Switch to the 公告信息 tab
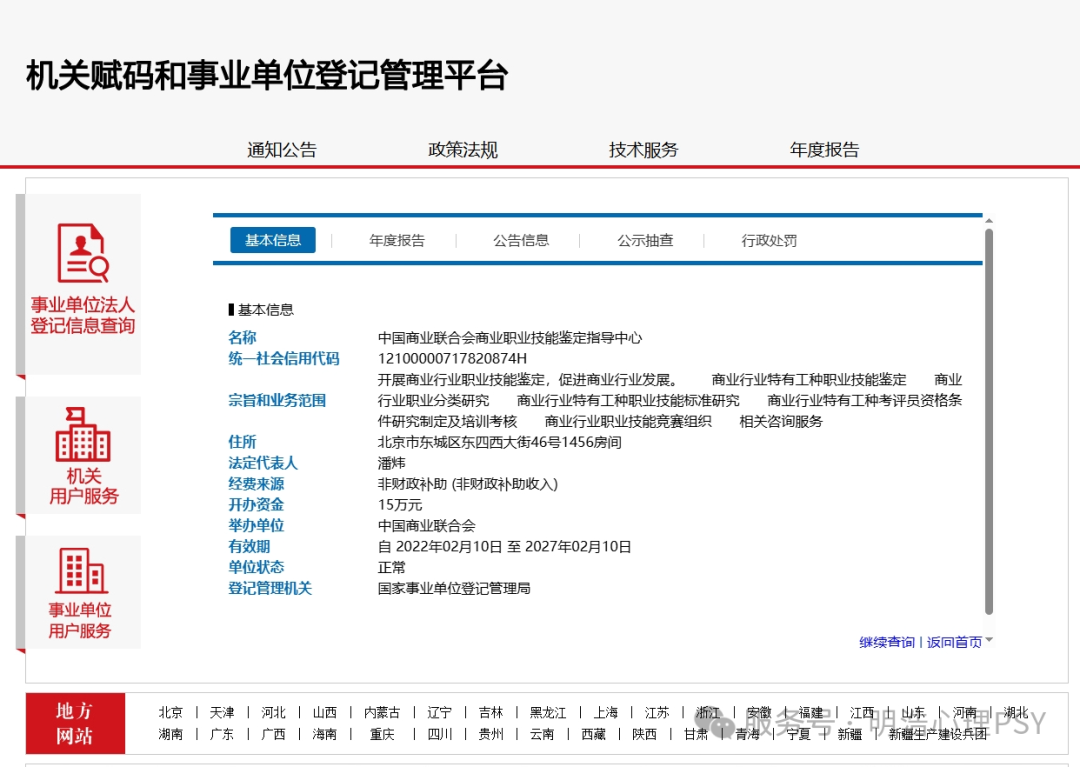1080x767 pixels. [521, 240]
